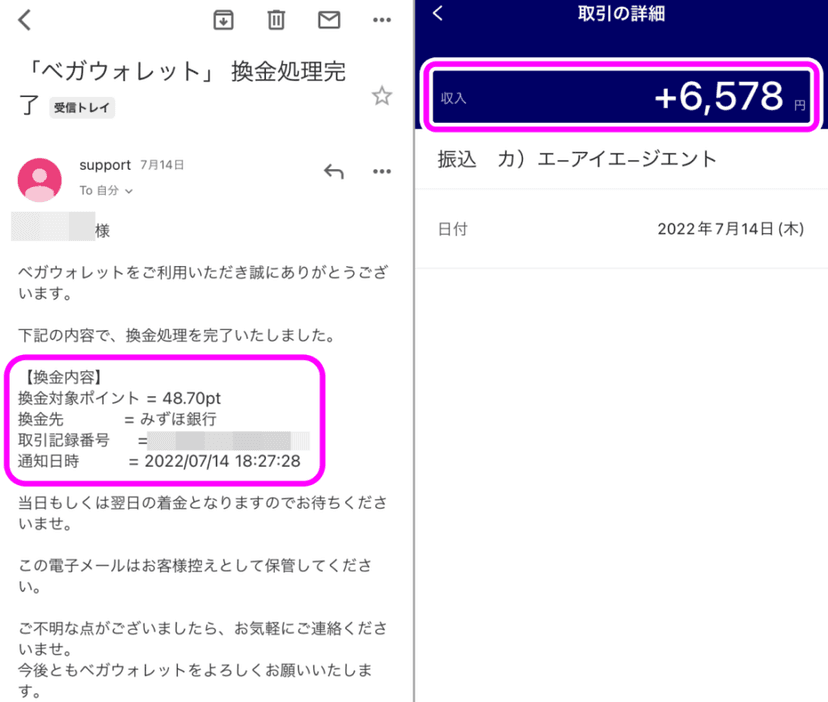The image size is (828, 702).
Task: Tap the ご不明な点がございましたら paragraph
Action: pyautogui.click(x=203, y=639)
